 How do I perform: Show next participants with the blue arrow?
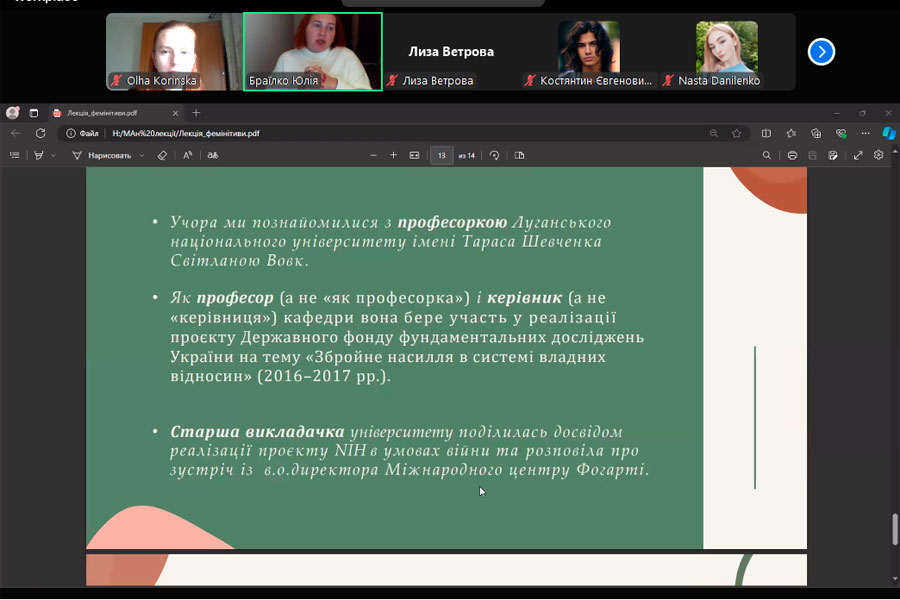coord(821,52)
